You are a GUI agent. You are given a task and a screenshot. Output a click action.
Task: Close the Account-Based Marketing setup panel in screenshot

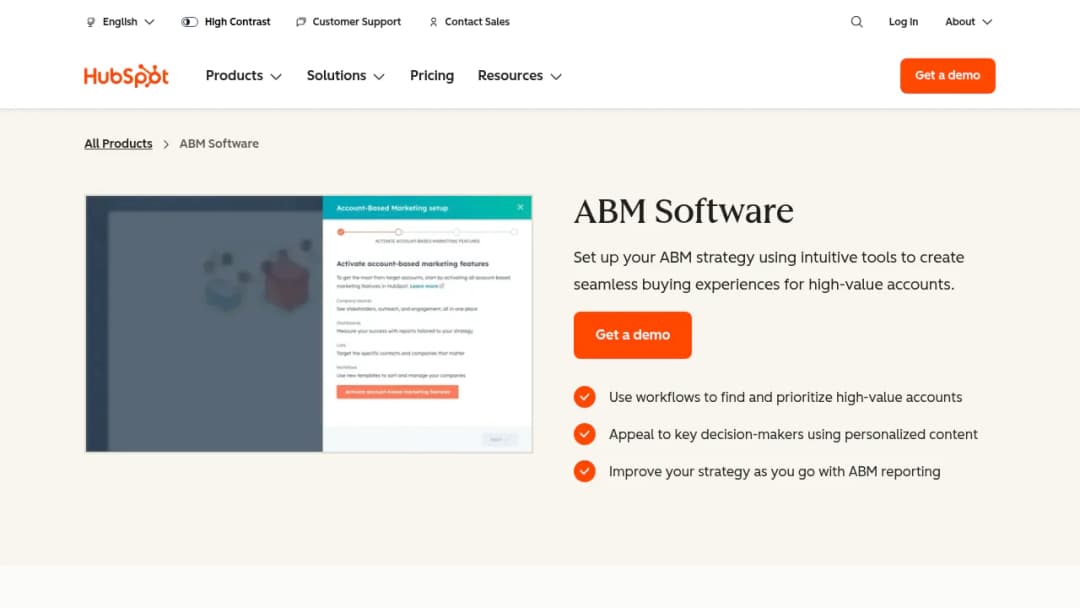coord(521,207)
